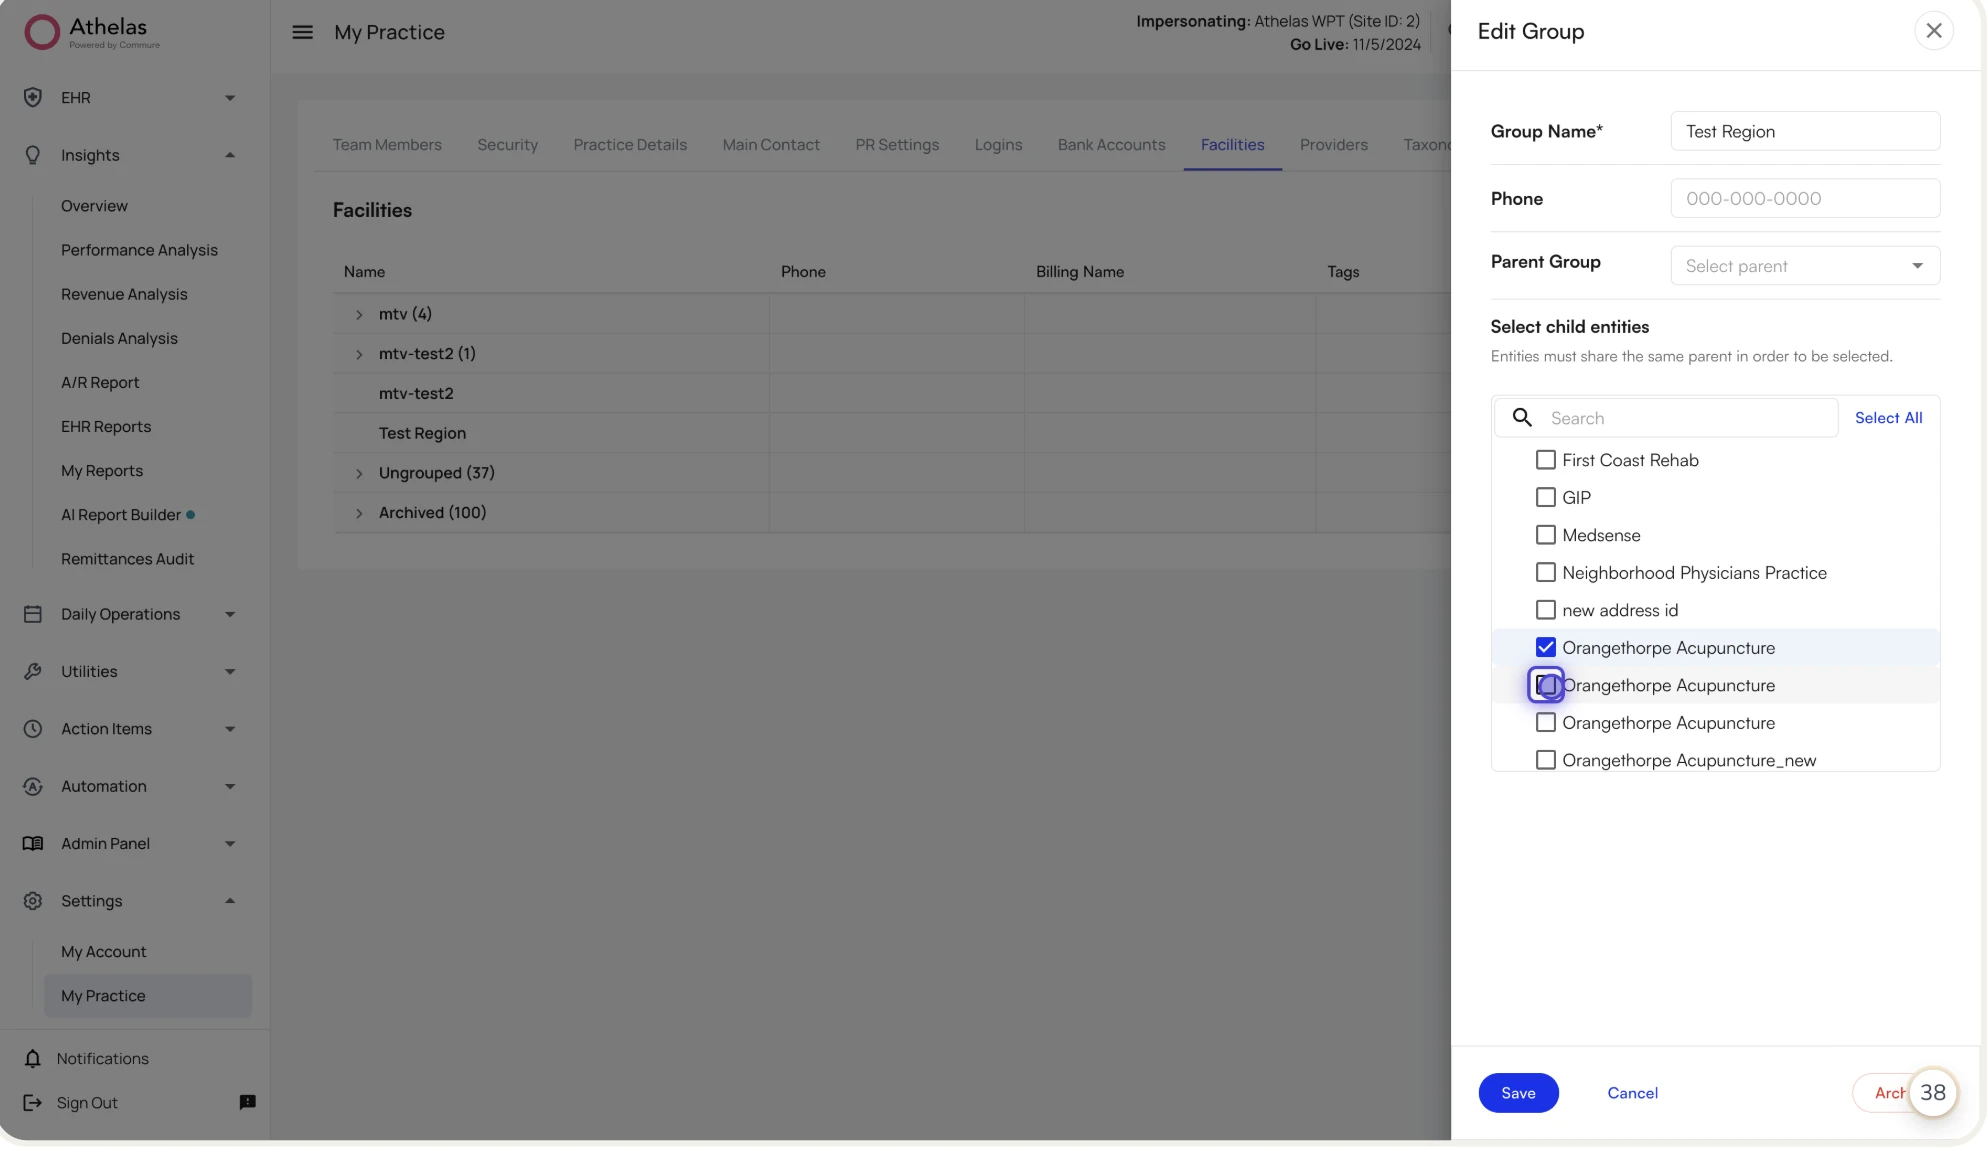Click the Group Name input field
This screenshot has height=1150, width=1988.
1805,131
